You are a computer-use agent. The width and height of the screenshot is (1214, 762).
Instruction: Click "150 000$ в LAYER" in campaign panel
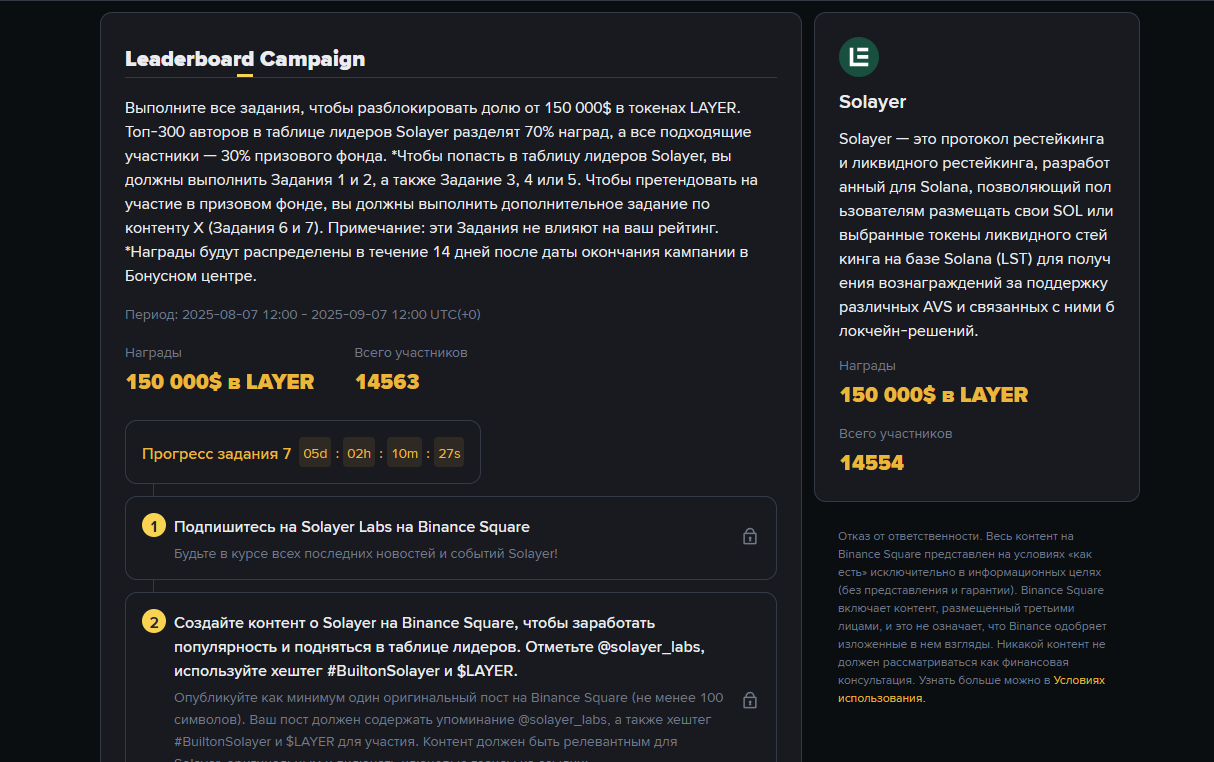[220, 382]
